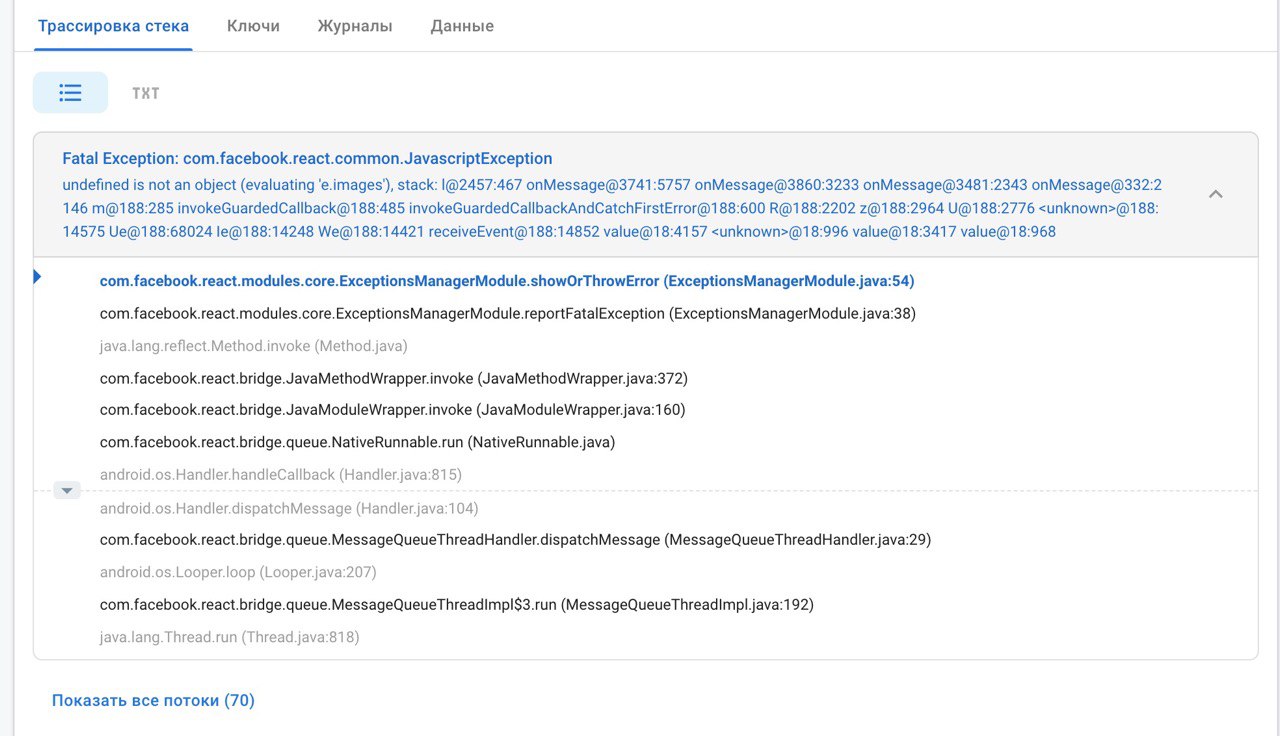This screenshot has width=1280, height=736.
Task: Select the ExceptionsManagerModule.showOrThrowError frame
Action: click(507, 281)
